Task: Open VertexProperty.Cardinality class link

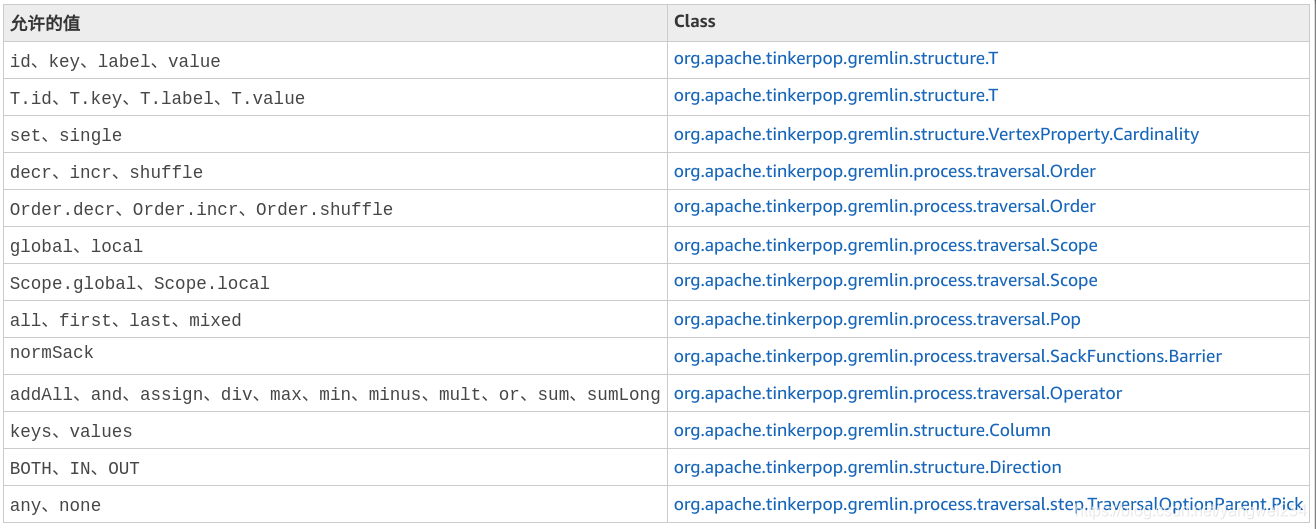Action: pos(936,134)
